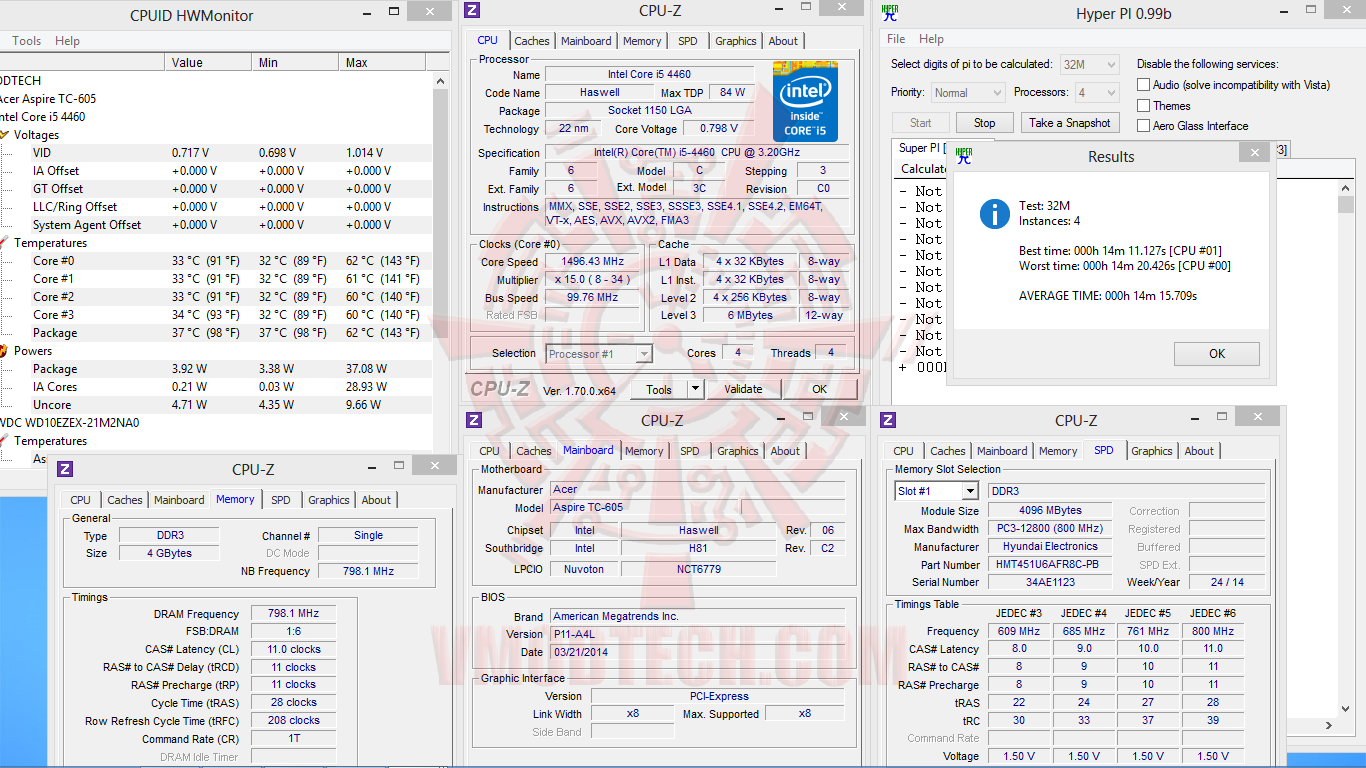Open the Priority dropdown set to Normal

point(967,92)
